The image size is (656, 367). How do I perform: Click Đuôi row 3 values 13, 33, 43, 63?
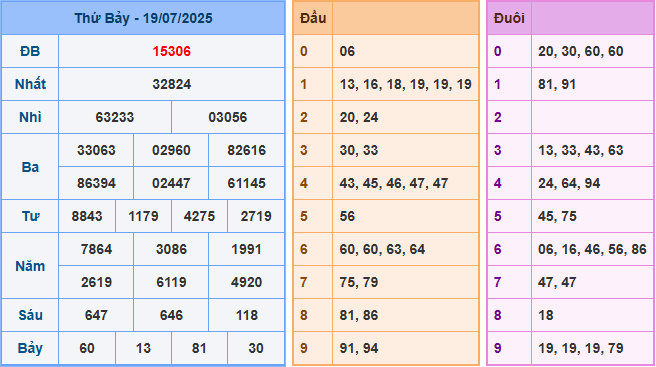pos(581,150)
